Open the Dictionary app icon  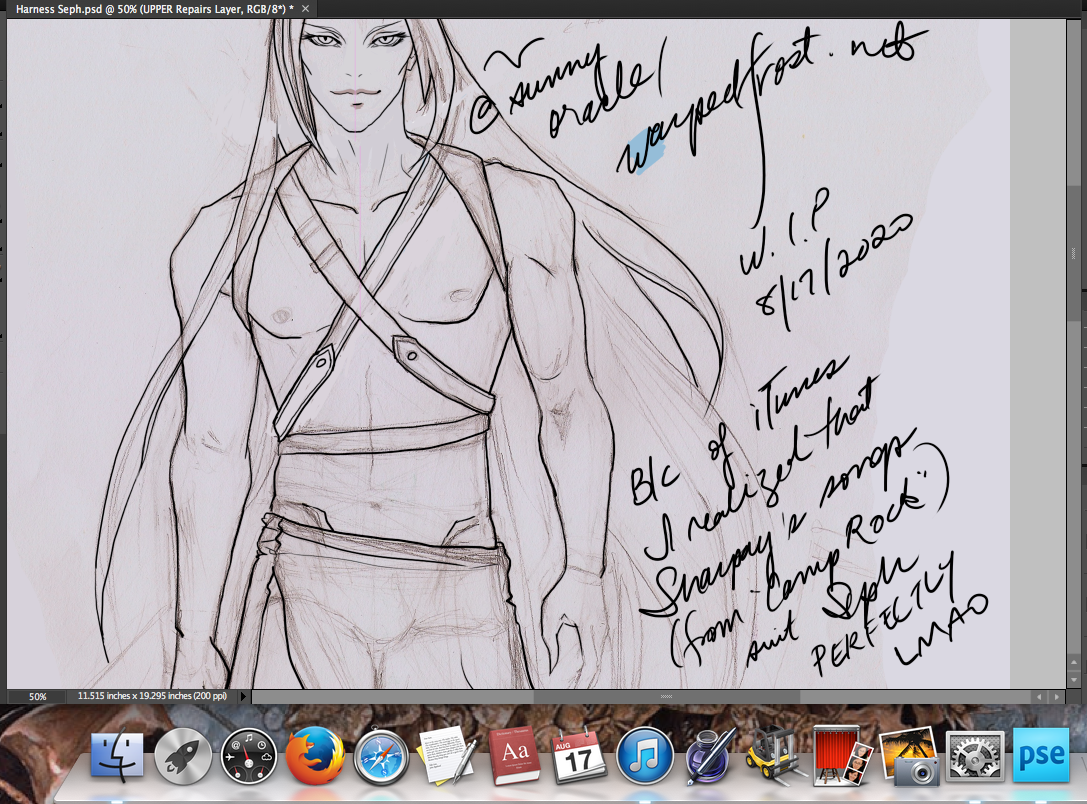pyautogui.click(x=513, y=757)
